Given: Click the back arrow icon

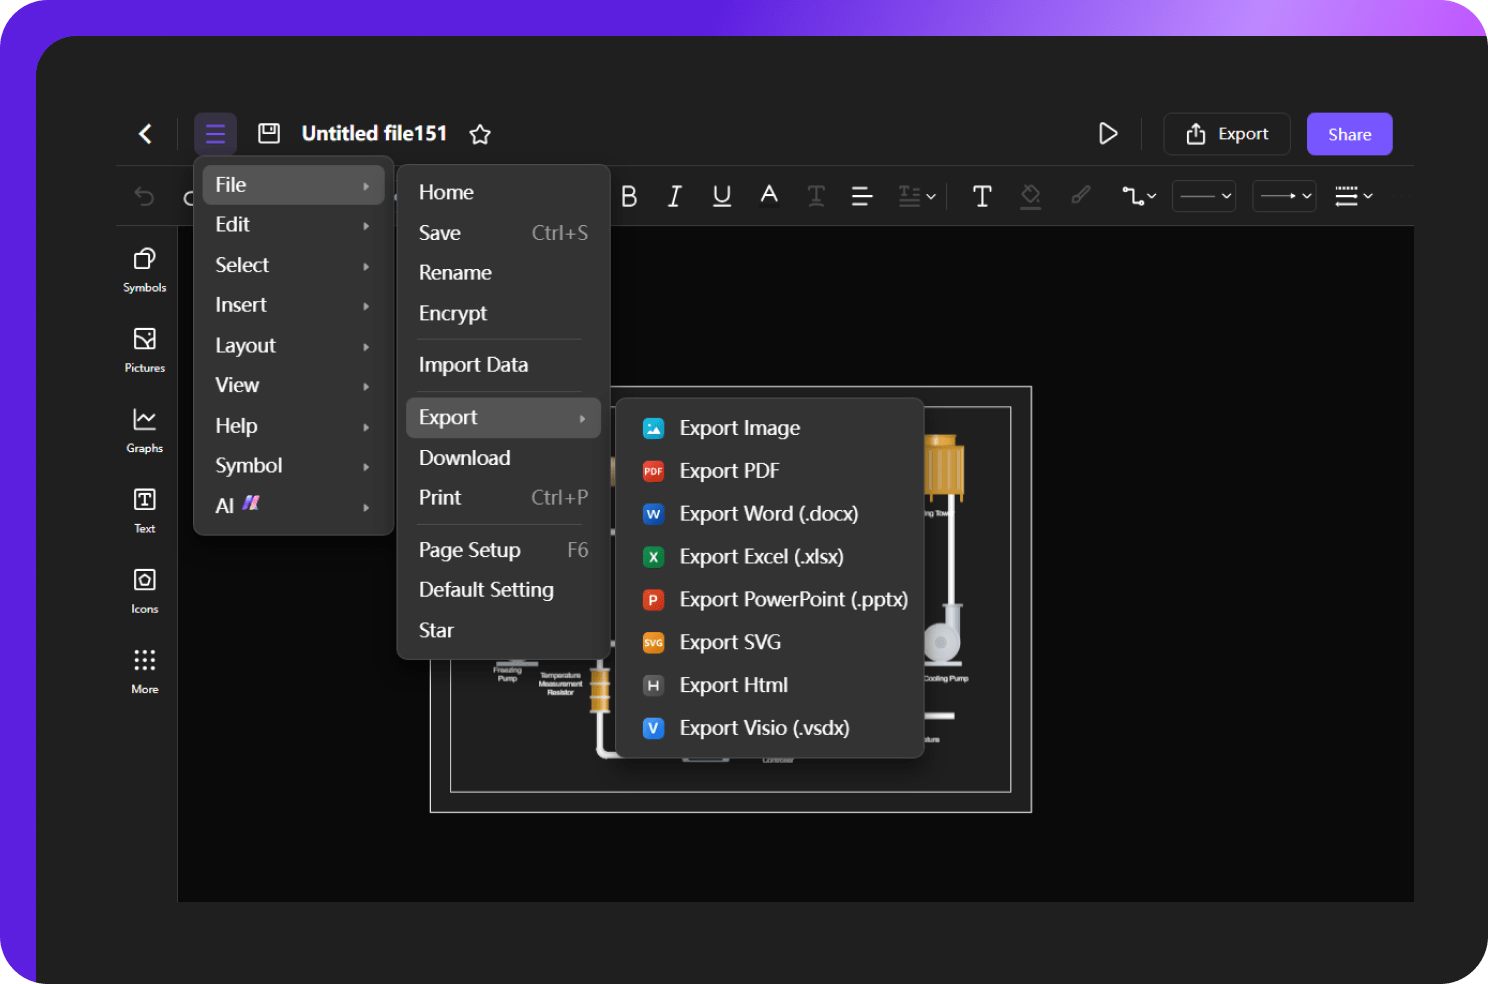Looking at the screenshot, I should pos(146,134).
